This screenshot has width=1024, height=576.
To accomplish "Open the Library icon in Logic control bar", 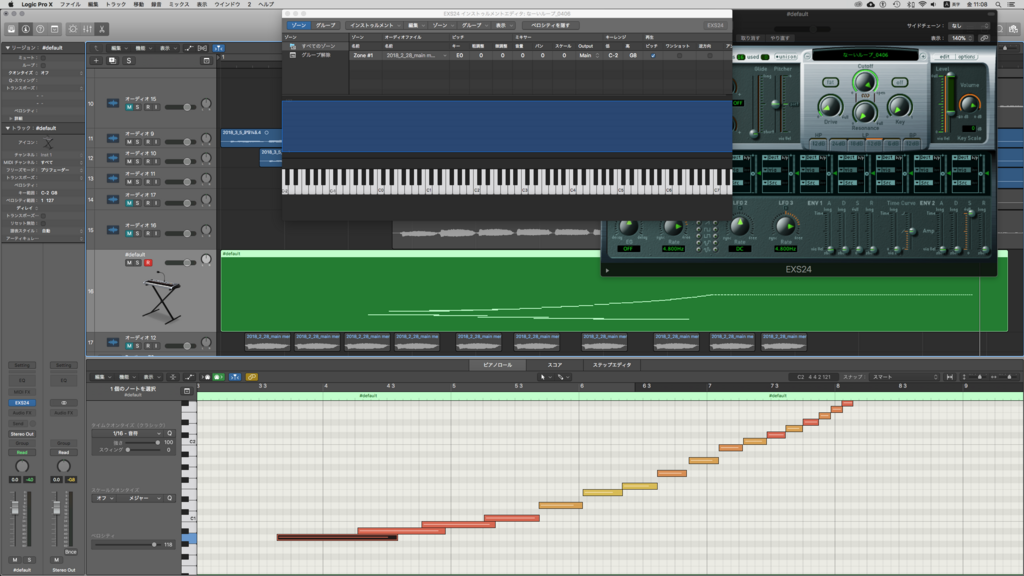I will [11, 29].
